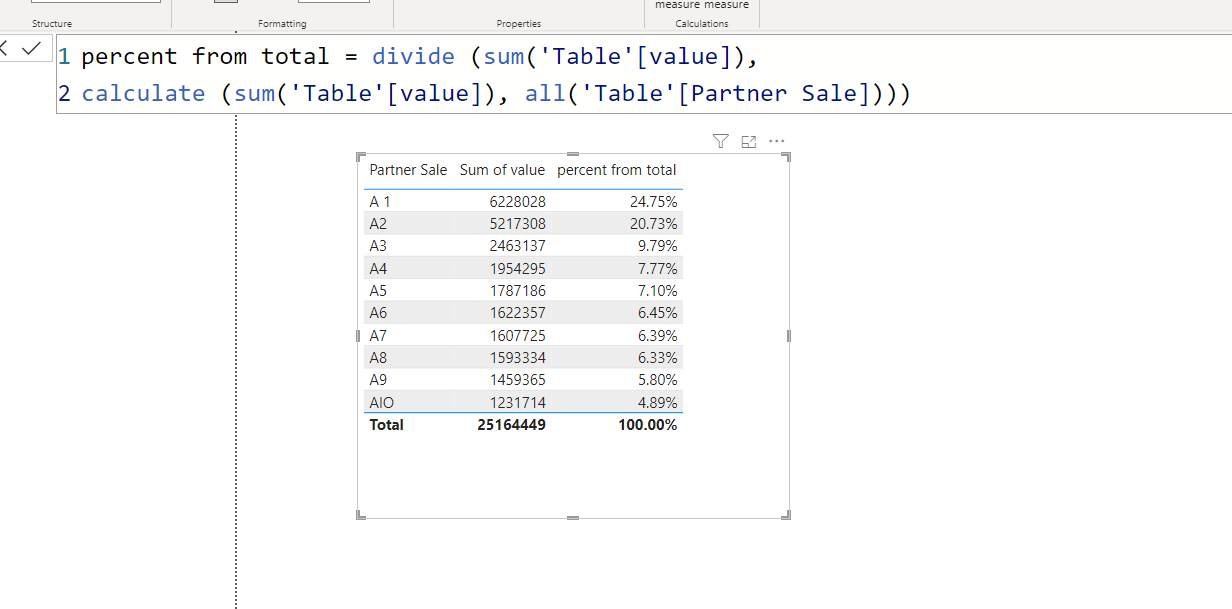This screenshot has width=1232, height=609.
Task: Click the value 1231714
Action: point(517,402)
